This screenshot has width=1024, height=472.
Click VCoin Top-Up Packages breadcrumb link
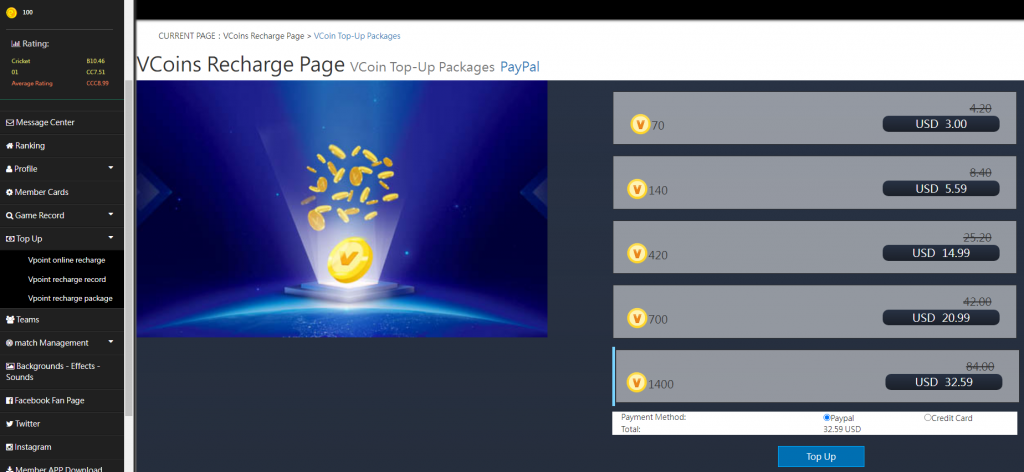[357, 36]
